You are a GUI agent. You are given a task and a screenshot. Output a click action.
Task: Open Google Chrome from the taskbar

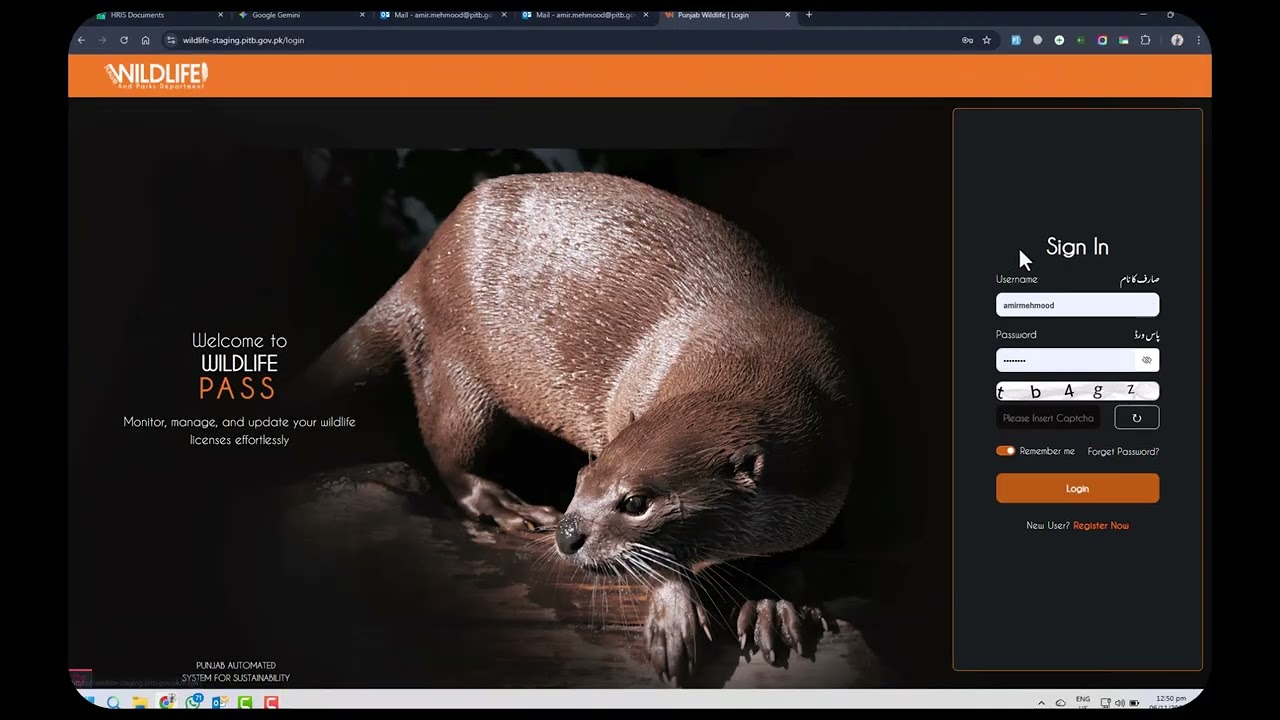[x=166, y=702]
